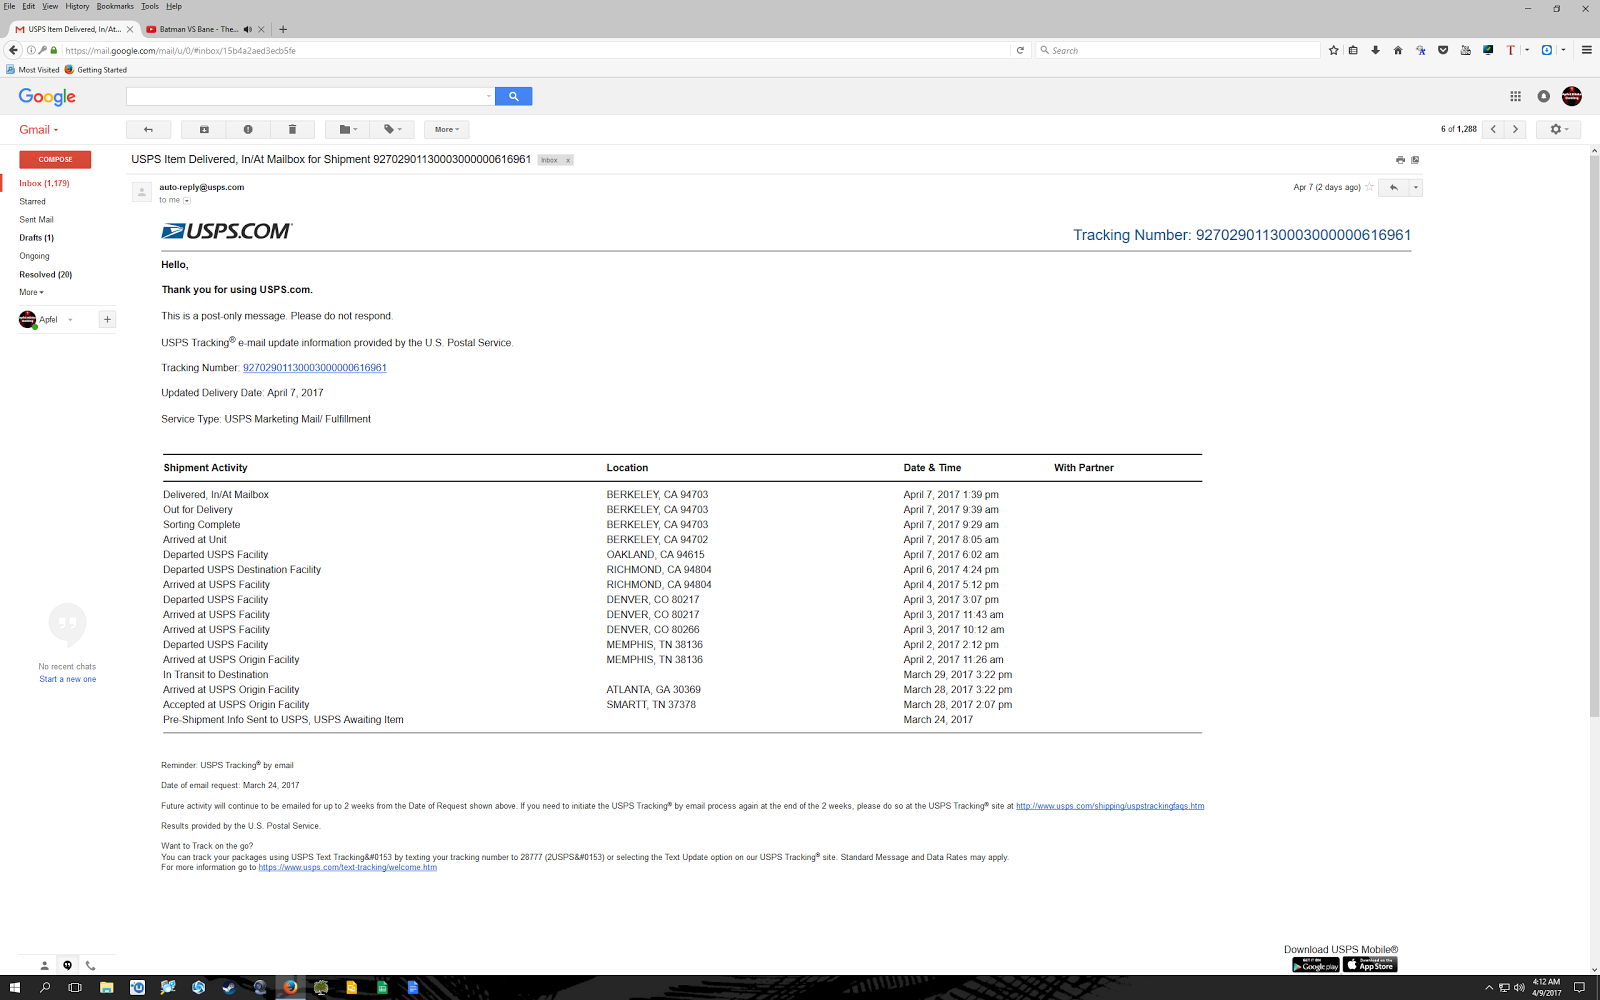The height and width of the screenshot is (1000, 1600).
Task: Open the Firefox File menu
Action: [9, 6]
